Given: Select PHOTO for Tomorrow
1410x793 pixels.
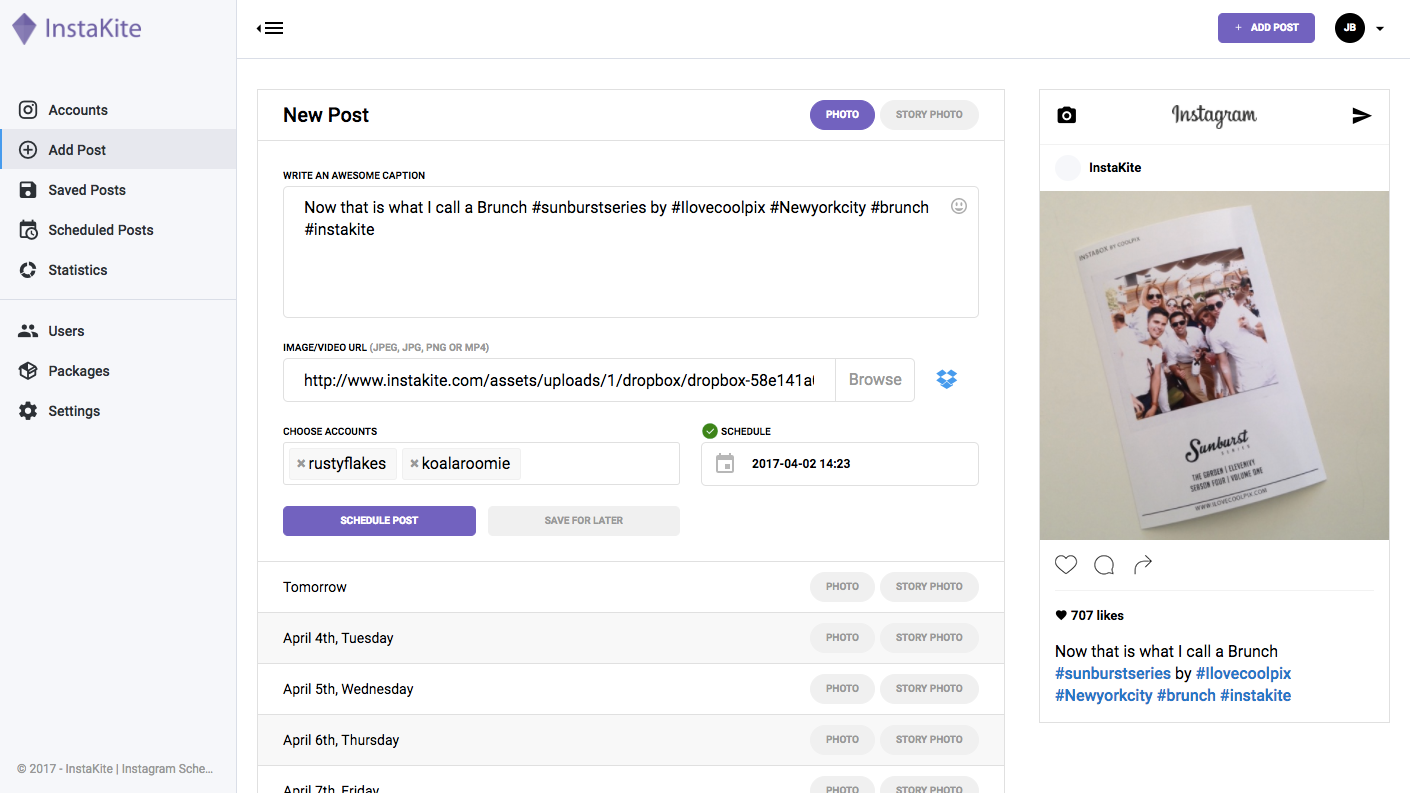Looking at the screenshot, I should pos(842,587).
